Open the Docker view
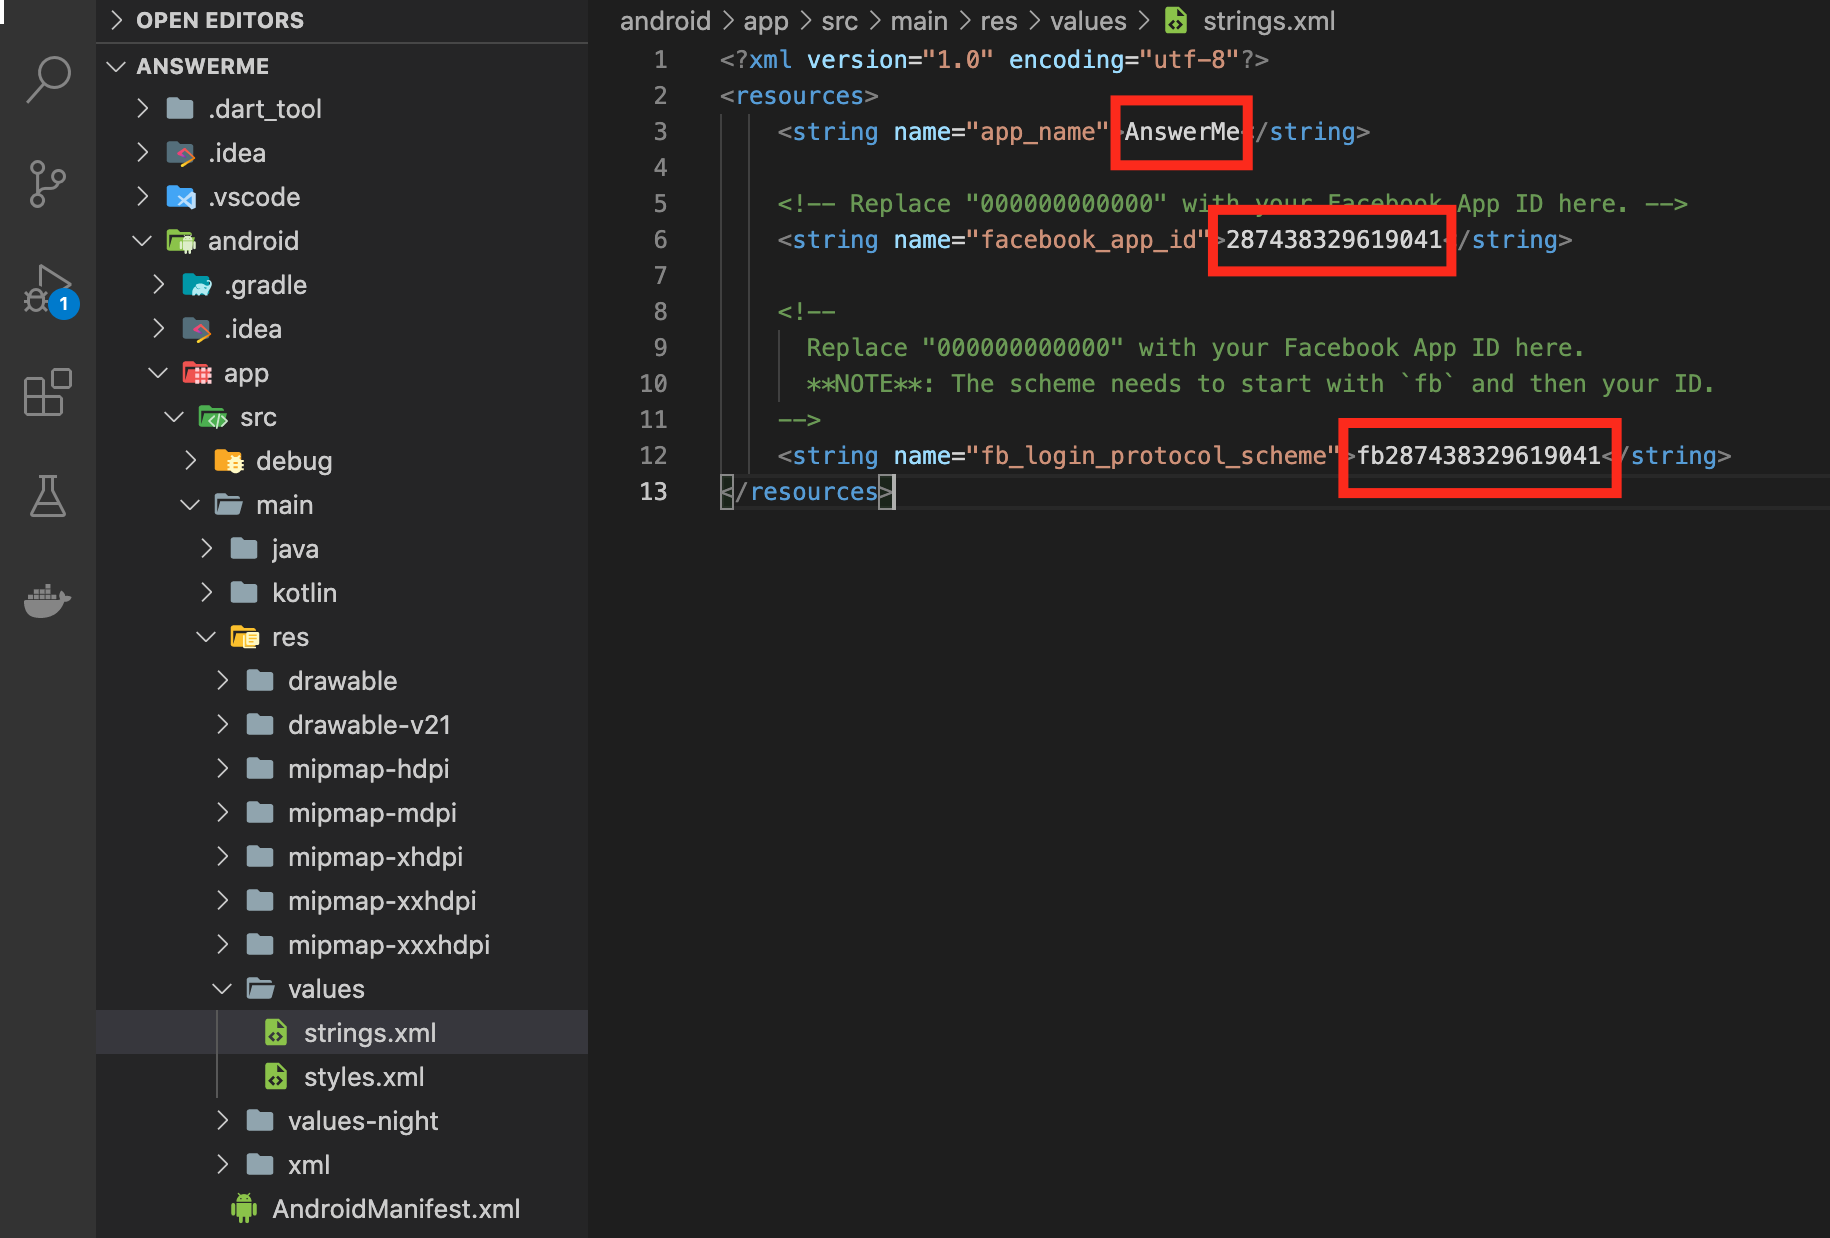This screenshot has width=1830, height=1238. (x=47, y=600)
